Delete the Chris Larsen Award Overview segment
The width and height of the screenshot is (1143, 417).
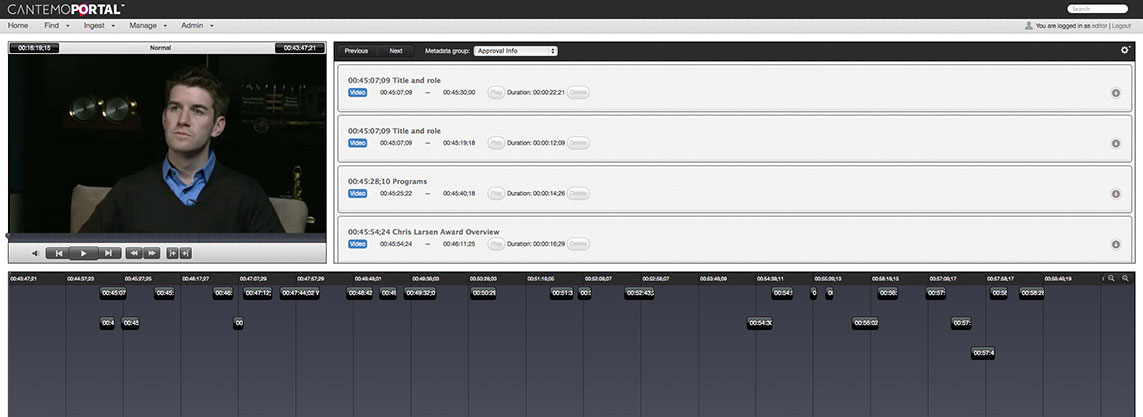coord(578,244)
